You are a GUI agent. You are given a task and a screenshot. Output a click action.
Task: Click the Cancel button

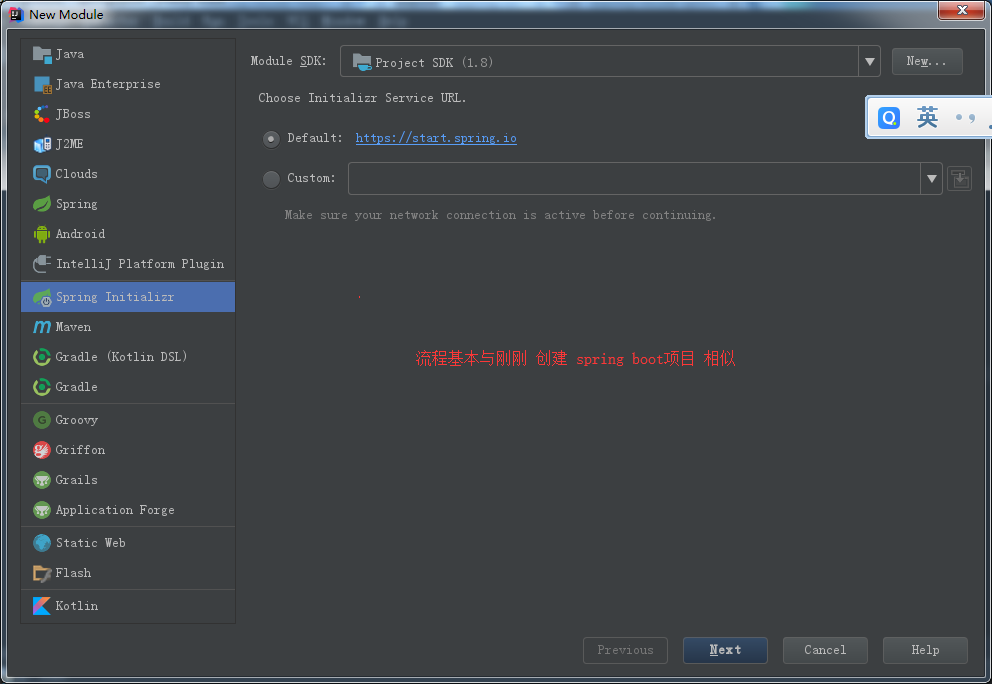pyautogui.click(x=825, y=650)
